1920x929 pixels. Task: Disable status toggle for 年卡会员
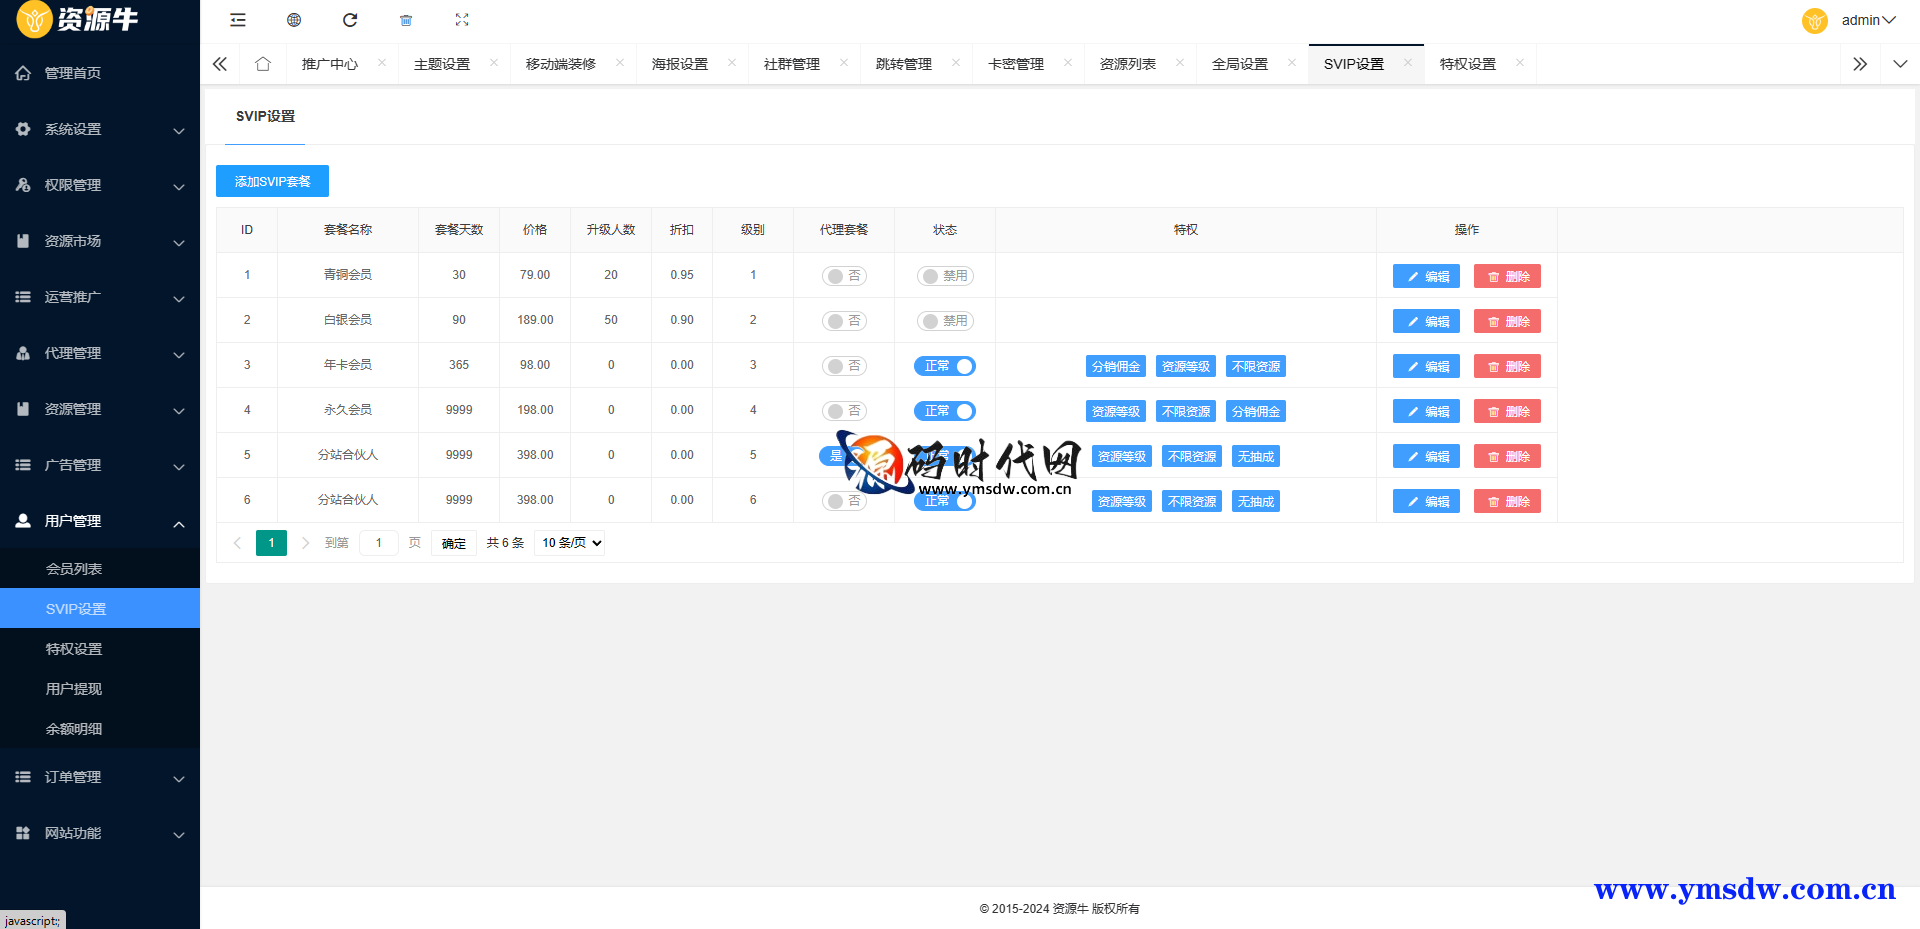[x=945, y=366]
